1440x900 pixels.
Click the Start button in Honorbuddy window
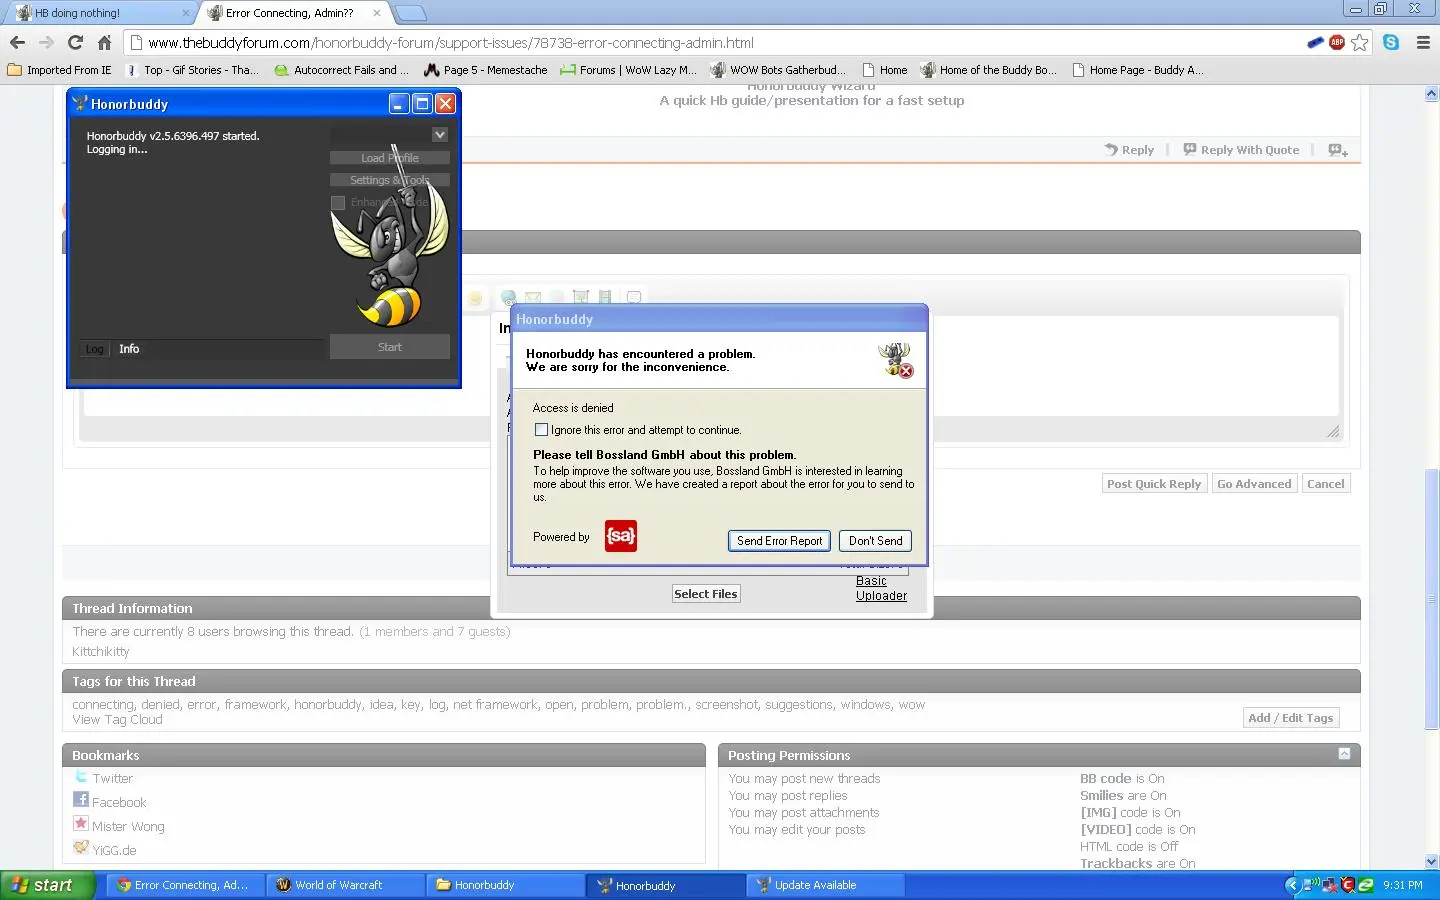pos(390,347)
